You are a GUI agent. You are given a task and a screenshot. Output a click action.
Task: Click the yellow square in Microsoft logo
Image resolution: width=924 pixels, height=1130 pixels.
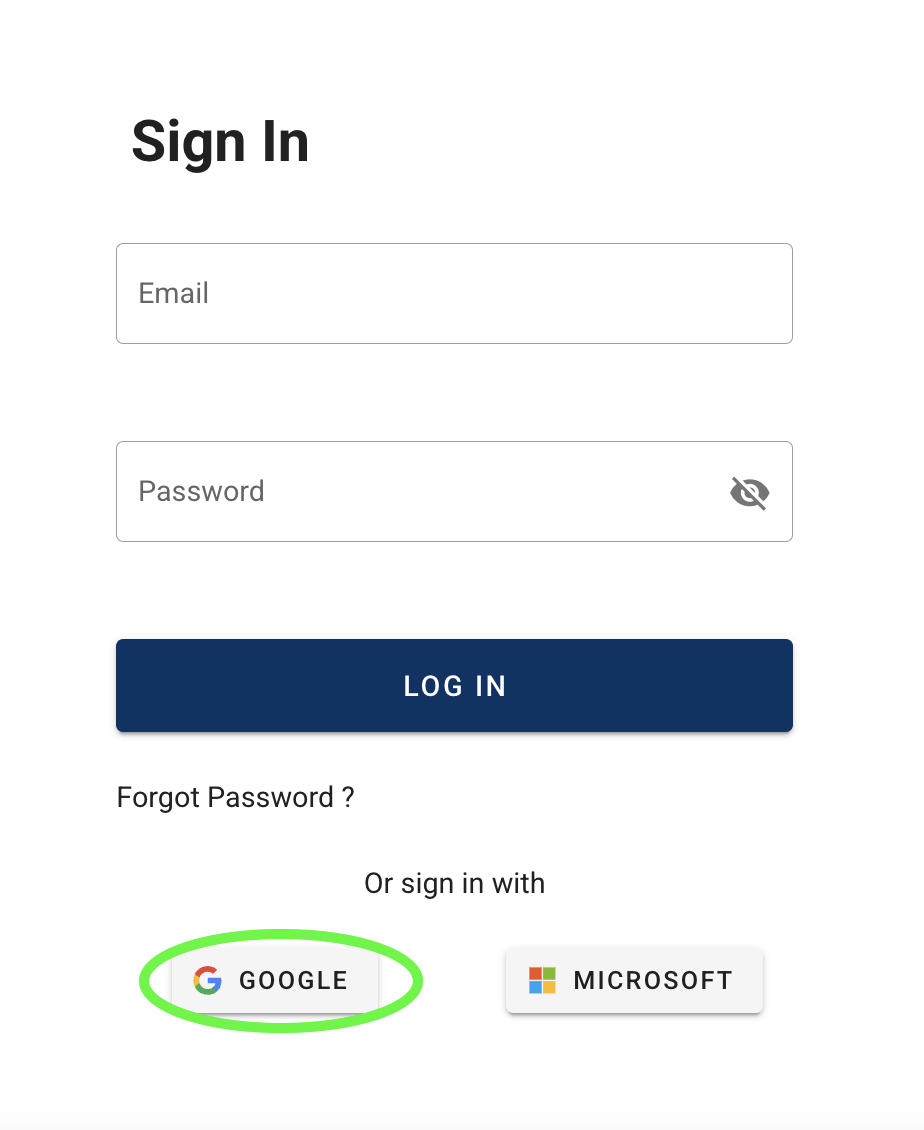pyautogui.click(x=549, y=987)
